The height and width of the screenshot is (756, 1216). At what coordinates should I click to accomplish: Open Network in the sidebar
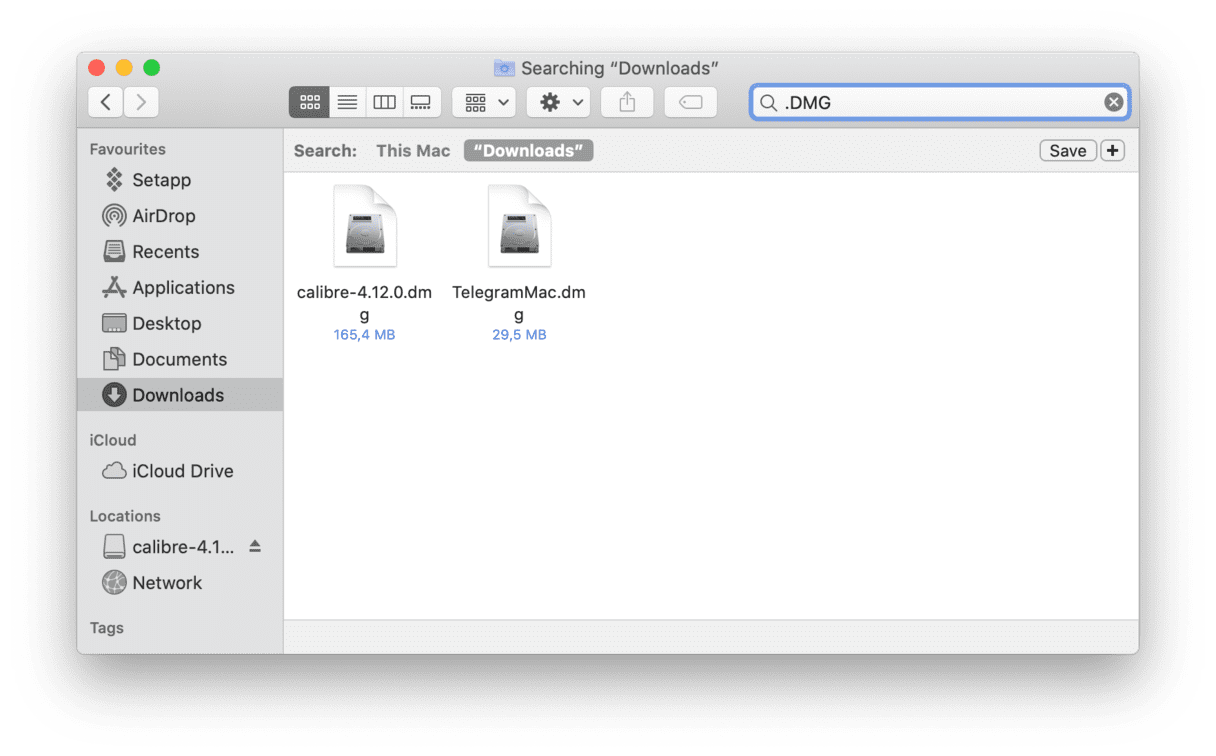[x=180, y=583]
